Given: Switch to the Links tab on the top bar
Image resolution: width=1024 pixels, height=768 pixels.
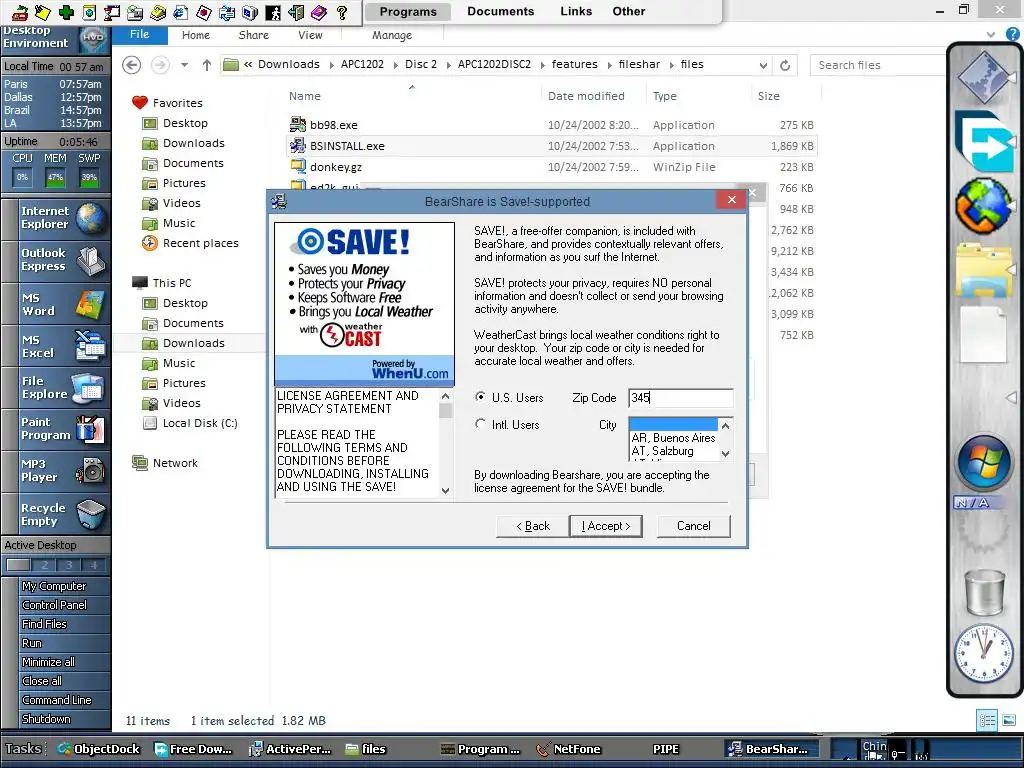Looking at the screenshot, I should [x=576, y=11].
